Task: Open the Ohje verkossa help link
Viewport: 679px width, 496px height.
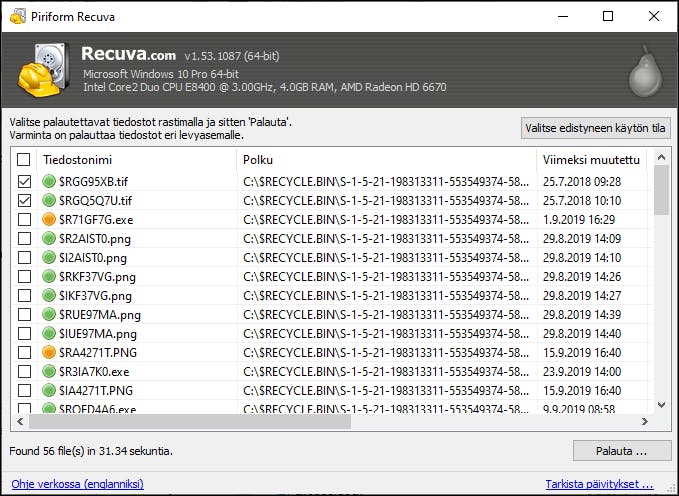Action: (x=76, y=484)
